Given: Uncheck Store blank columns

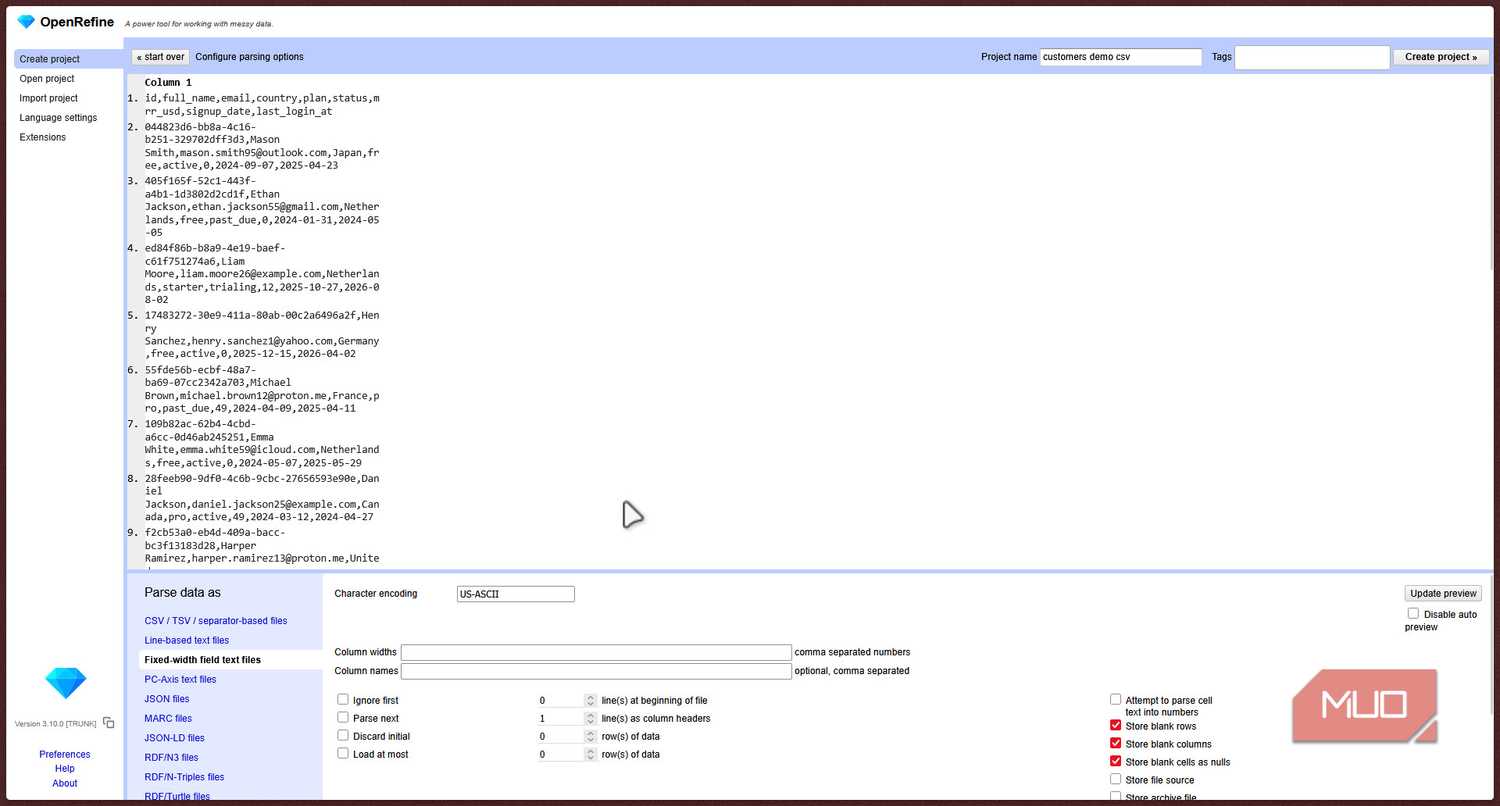Looking at the screenshot, I should click(x=1115, y=743).
